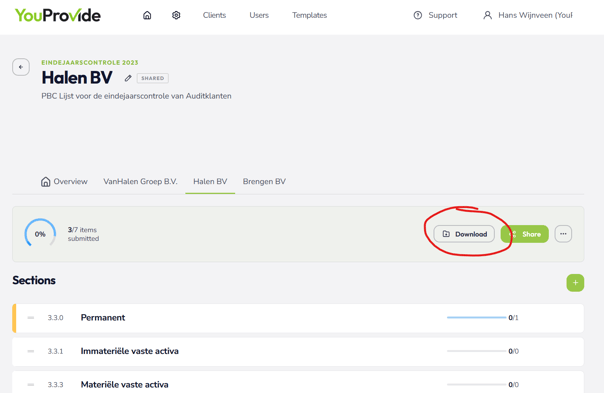
Task: Open Templates in the top menu
Action: [309, 15]
